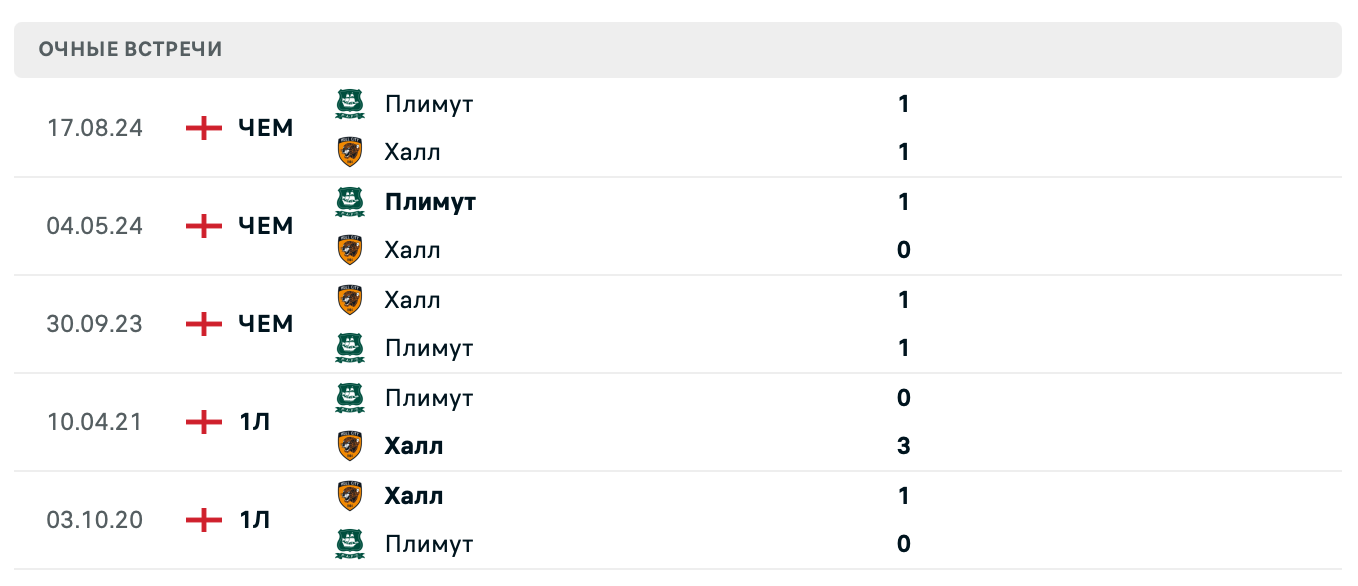Click England flag beside 03.10.20 date

204,520
